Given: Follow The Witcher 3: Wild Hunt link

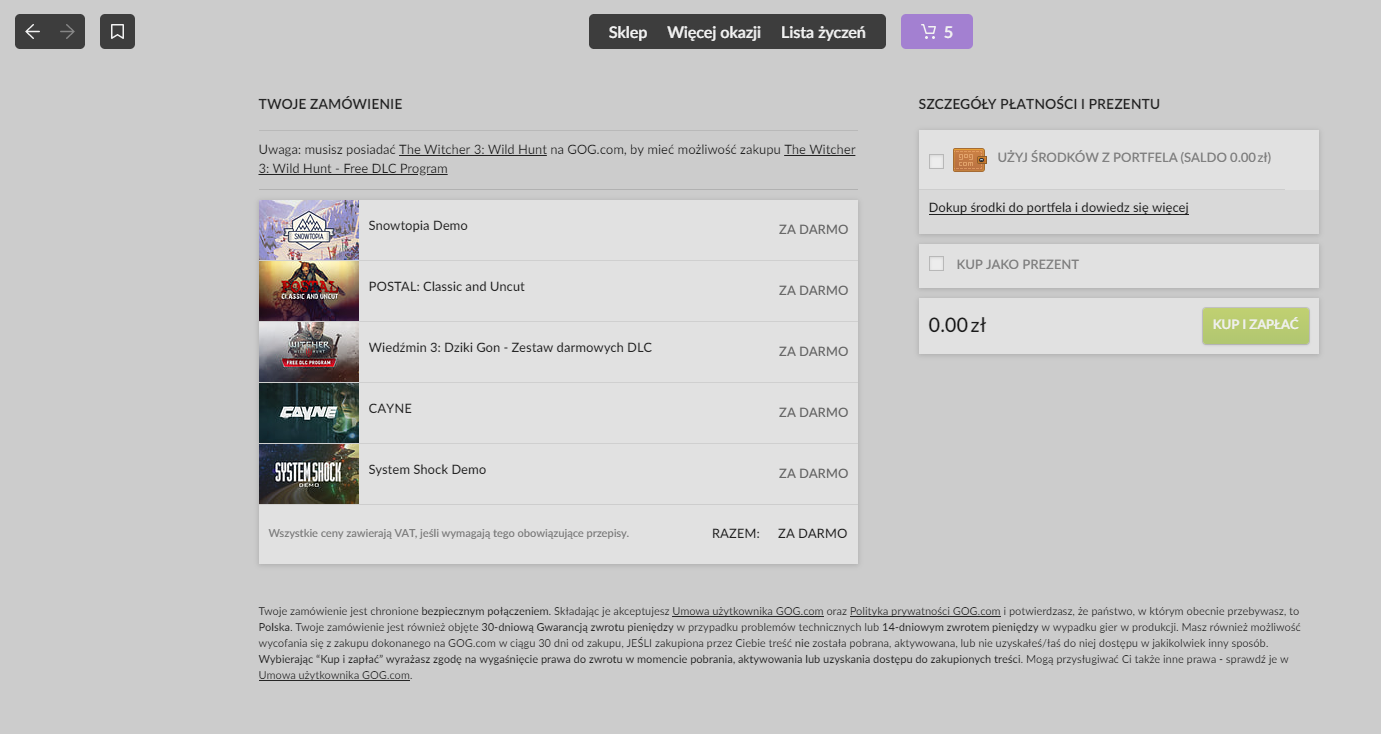Looking at the screenshot, I should coord(473,150).
